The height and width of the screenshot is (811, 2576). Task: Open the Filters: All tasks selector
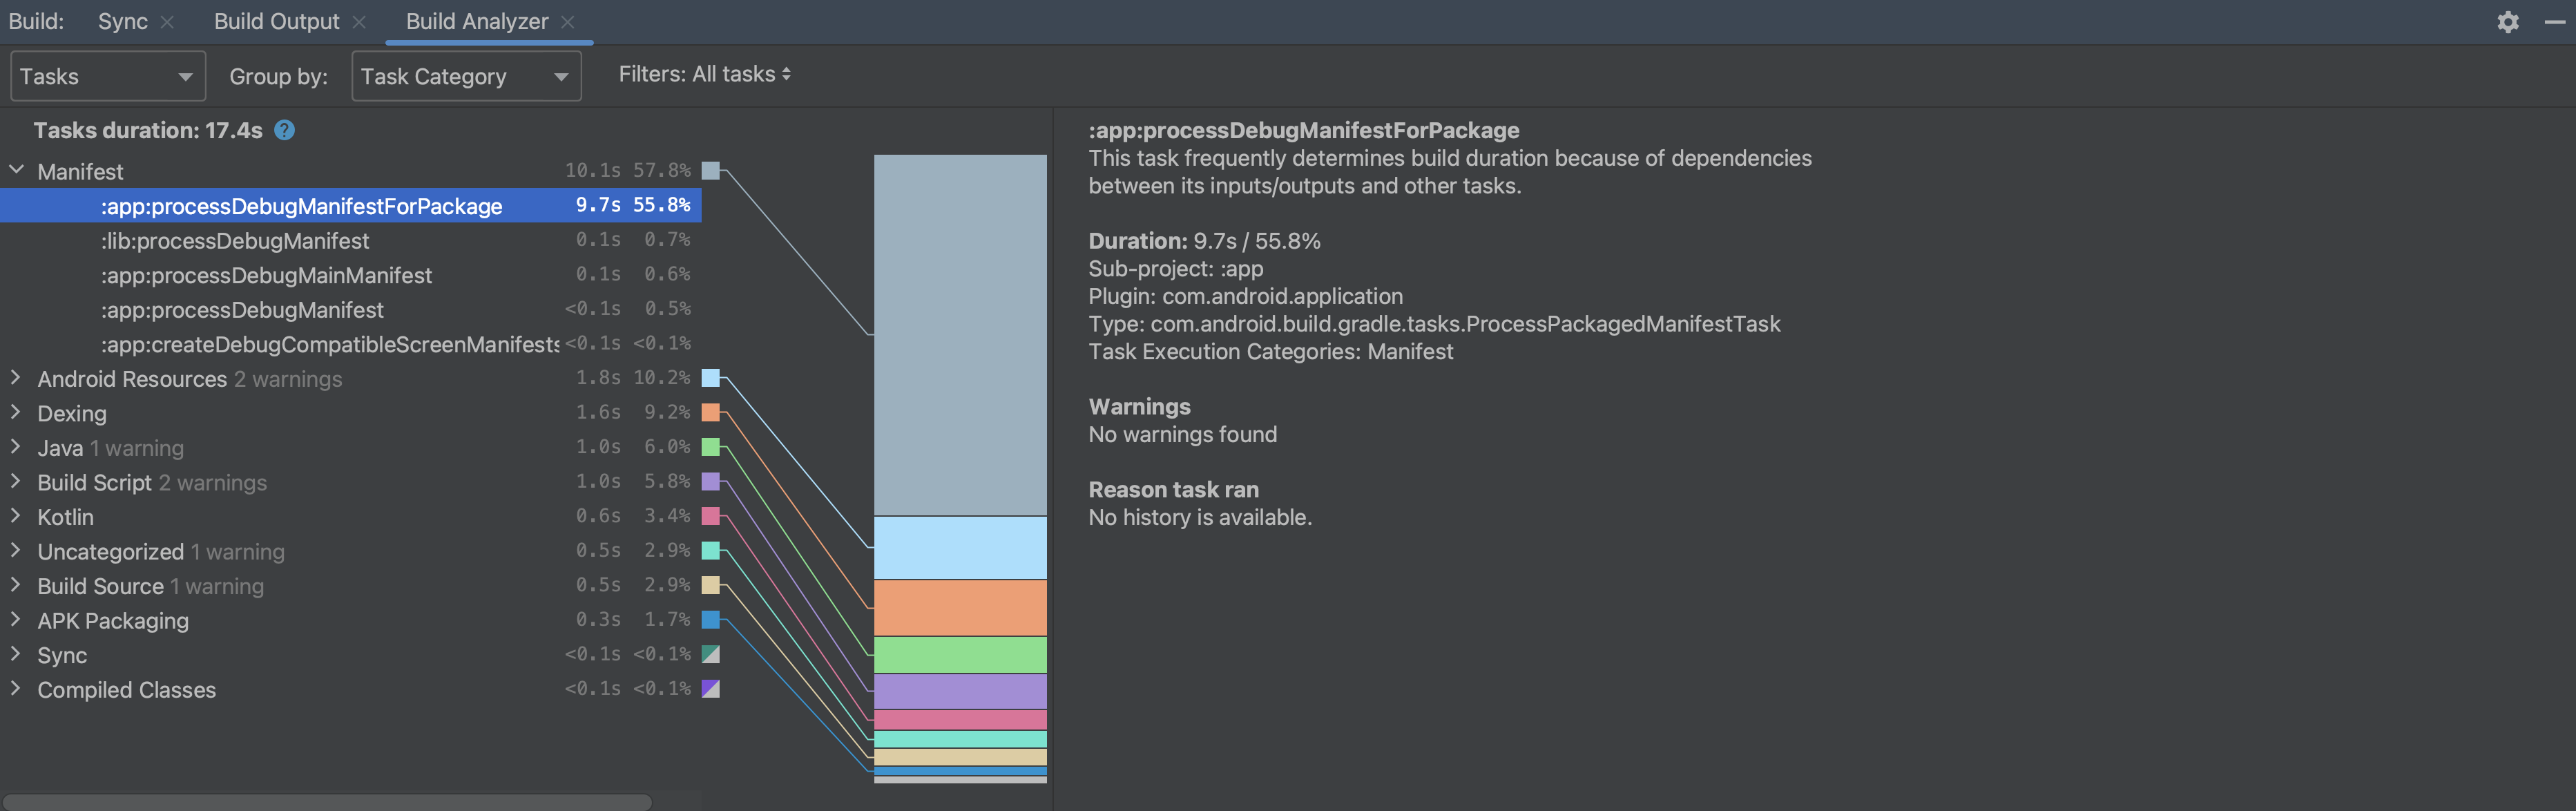(x=704, y=74)
